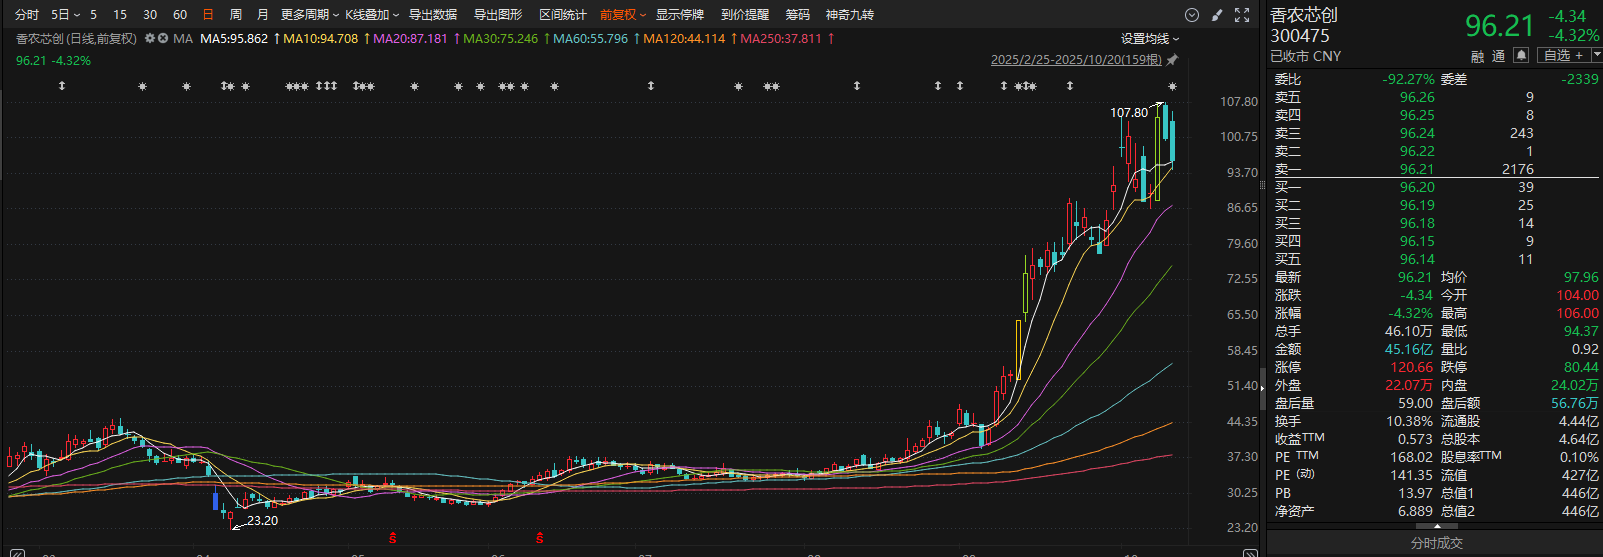This screenshot has height=557, width=1603.
Task: Click the circled down-arrow icon
Action: coord(1191,15)
